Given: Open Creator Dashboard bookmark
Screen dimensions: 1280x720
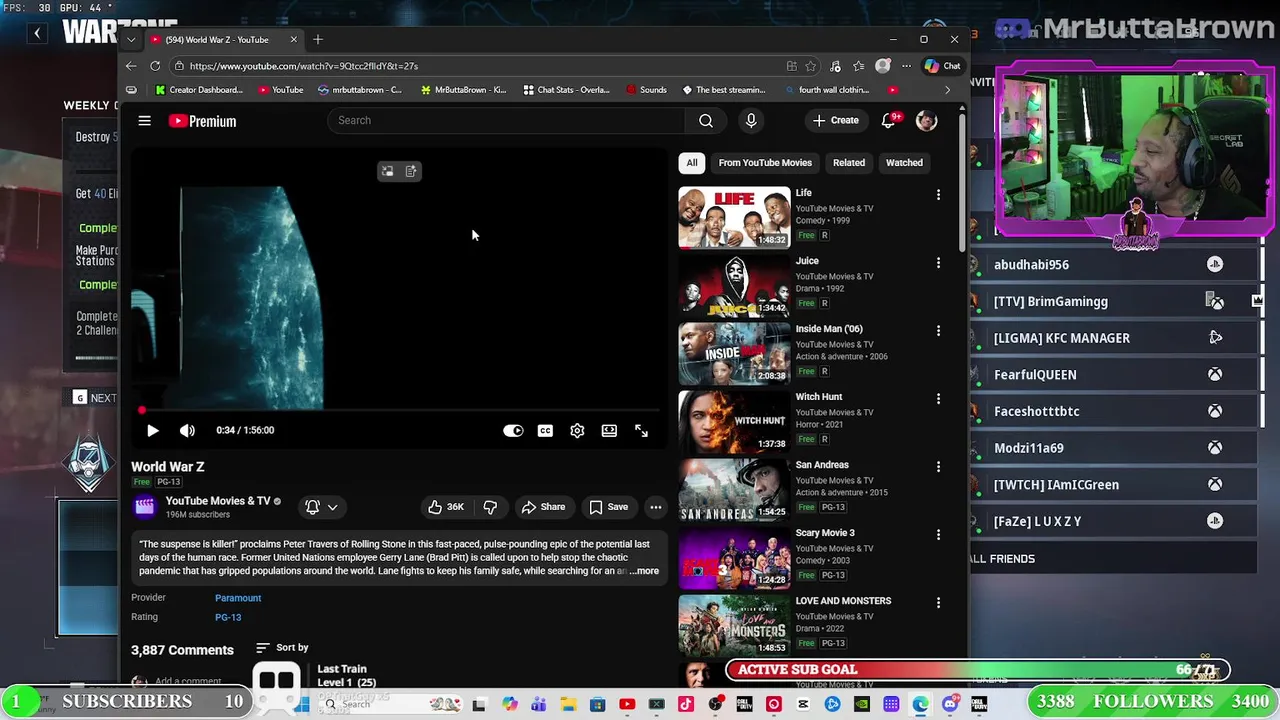Looking at the screenshot, I should point(198,90).
